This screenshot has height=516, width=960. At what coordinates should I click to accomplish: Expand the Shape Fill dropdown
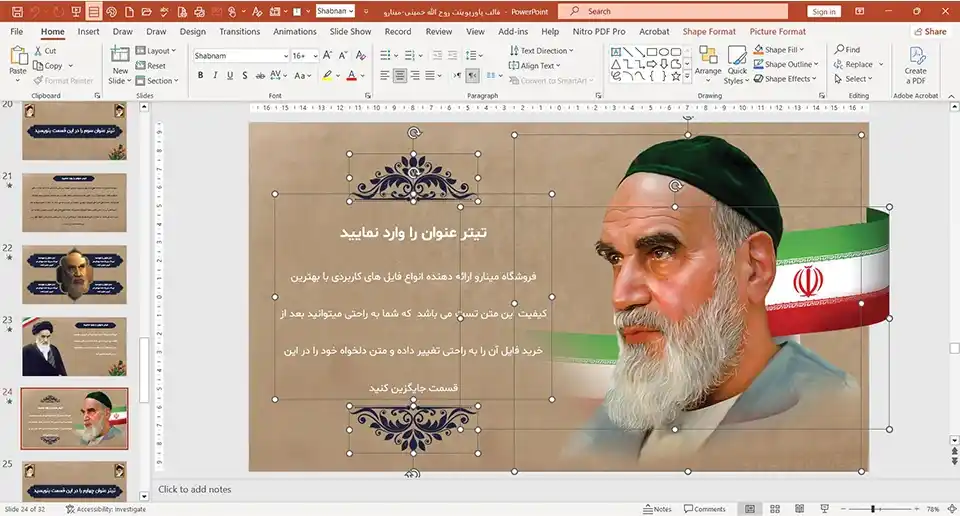coord(779,50)
